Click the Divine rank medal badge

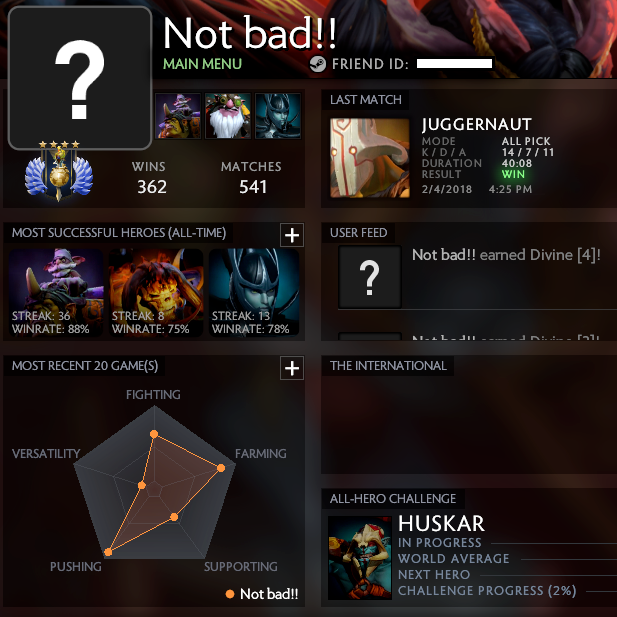tap(59, 171)
